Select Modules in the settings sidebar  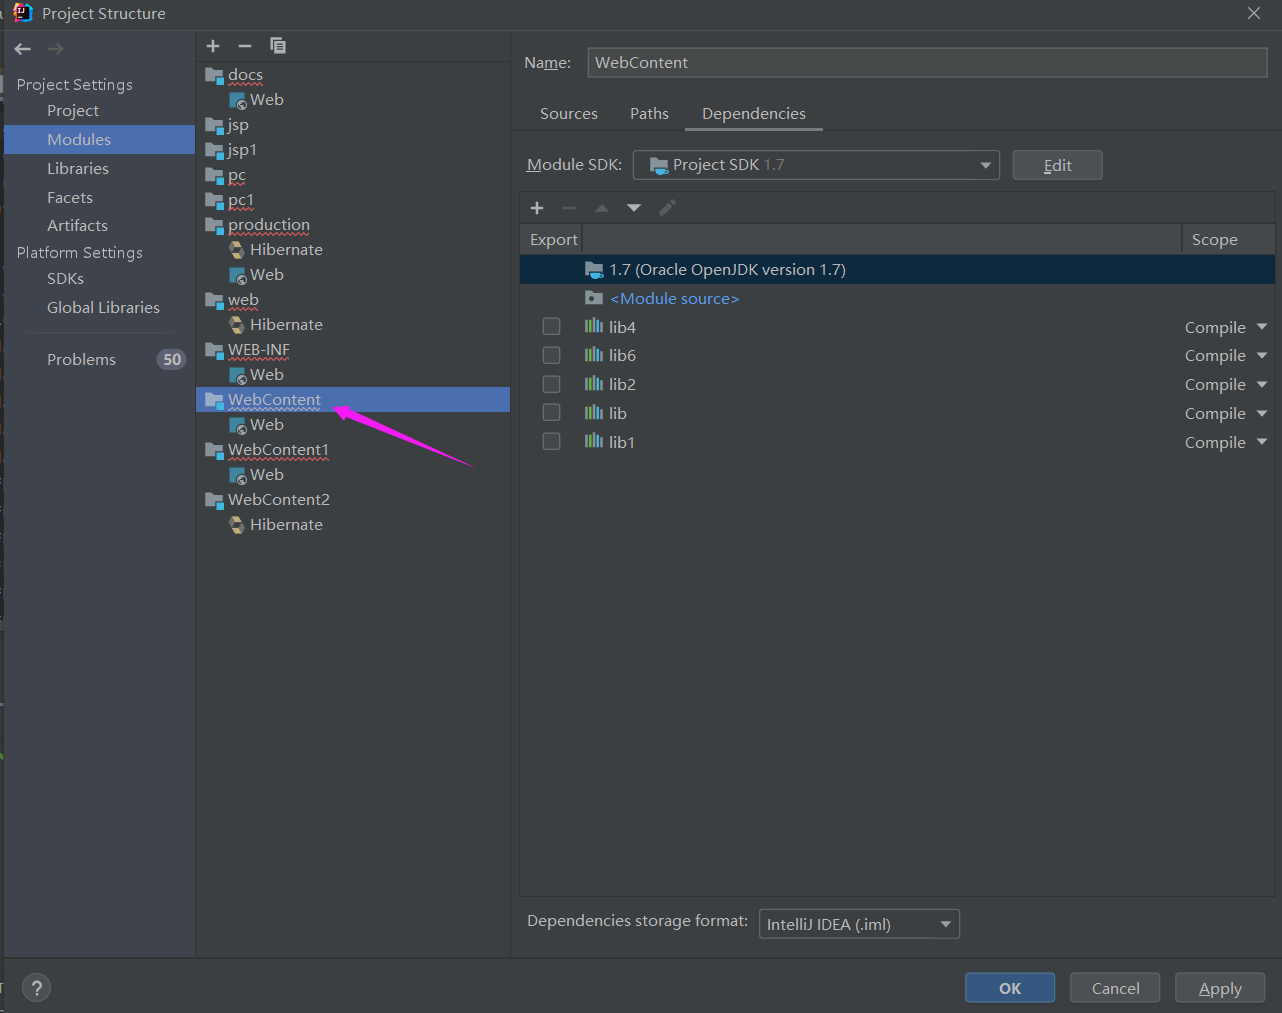[x=99, y=139]
